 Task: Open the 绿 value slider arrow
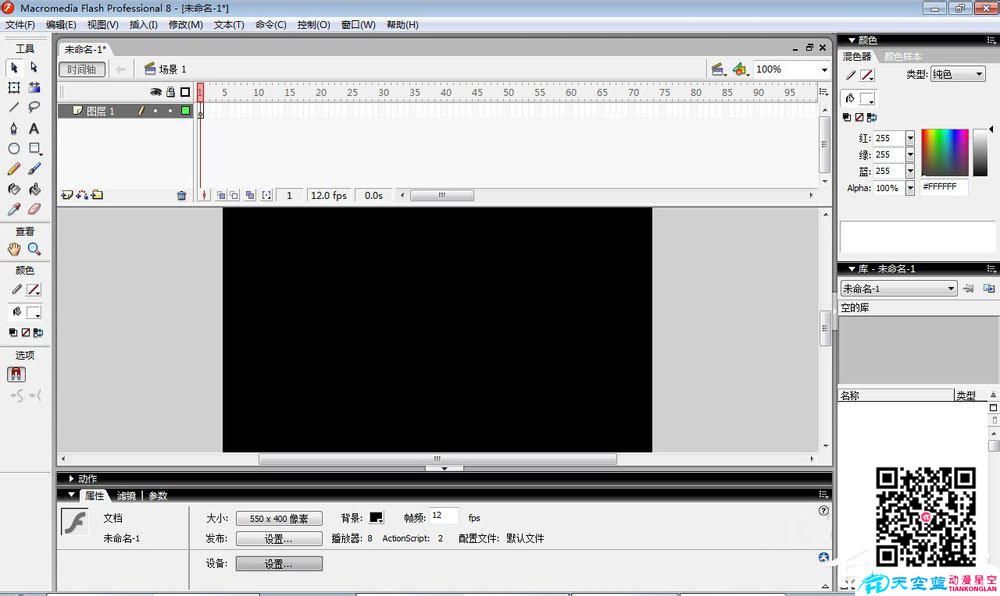click(910, 155)
